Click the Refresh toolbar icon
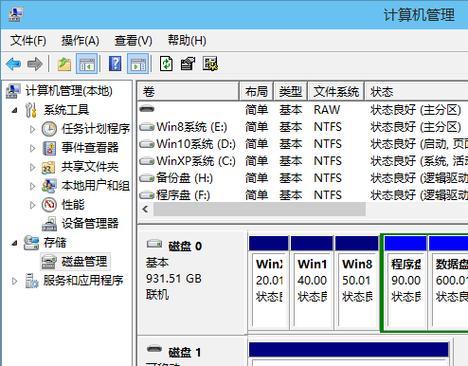The image size is (468, 366). [x=166, y=63]
